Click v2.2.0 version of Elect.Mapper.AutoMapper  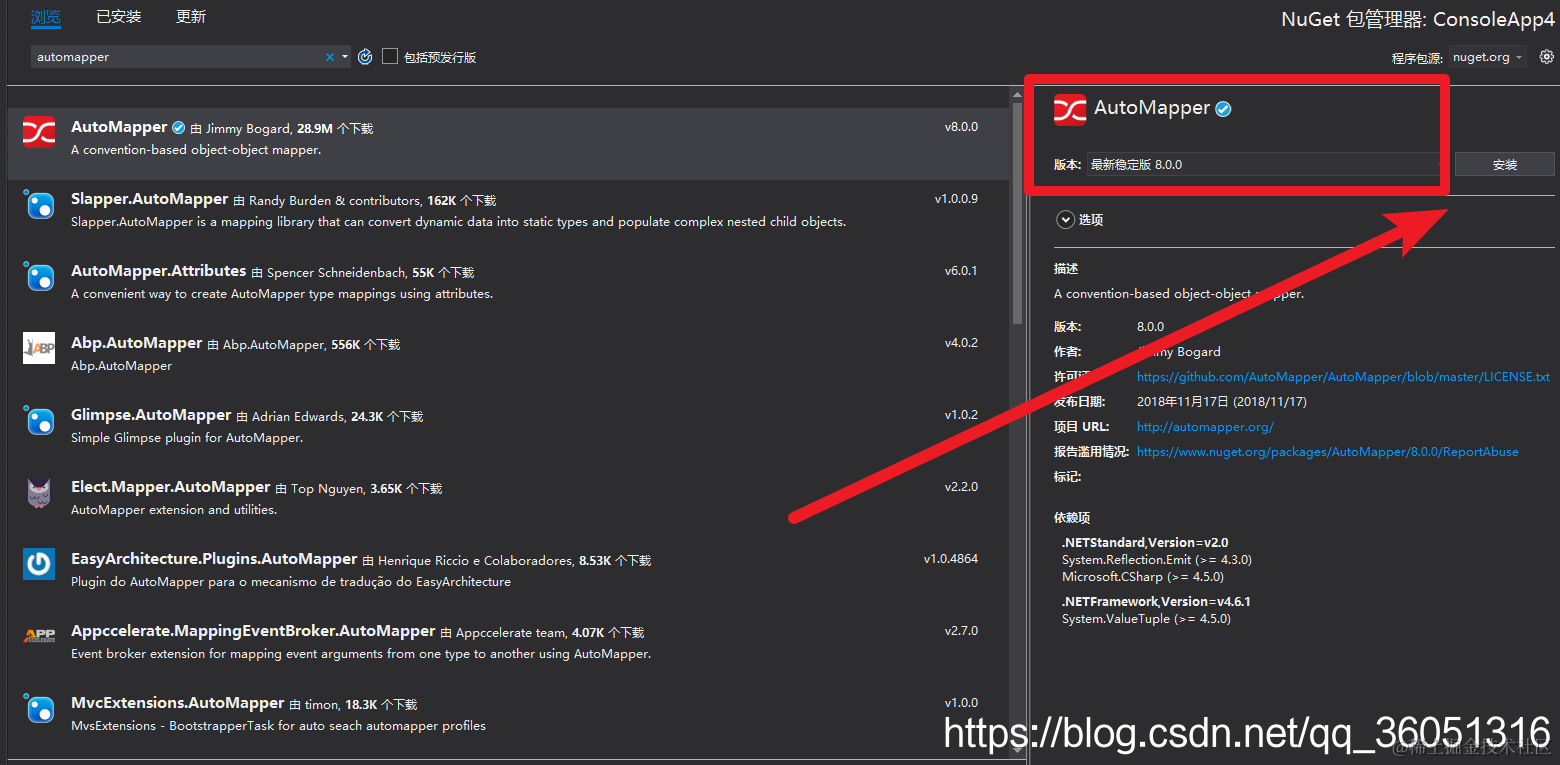pos(961,487)
